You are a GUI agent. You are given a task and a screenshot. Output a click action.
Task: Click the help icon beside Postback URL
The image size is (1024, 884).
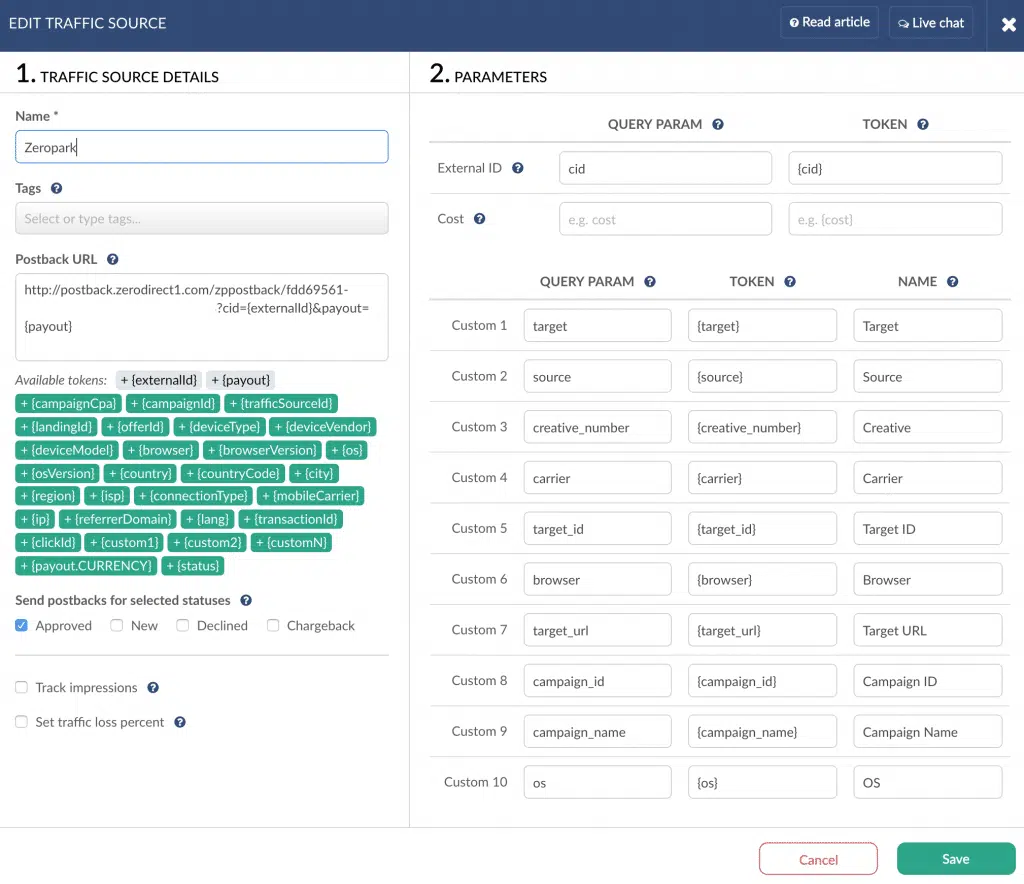[113, 259]
